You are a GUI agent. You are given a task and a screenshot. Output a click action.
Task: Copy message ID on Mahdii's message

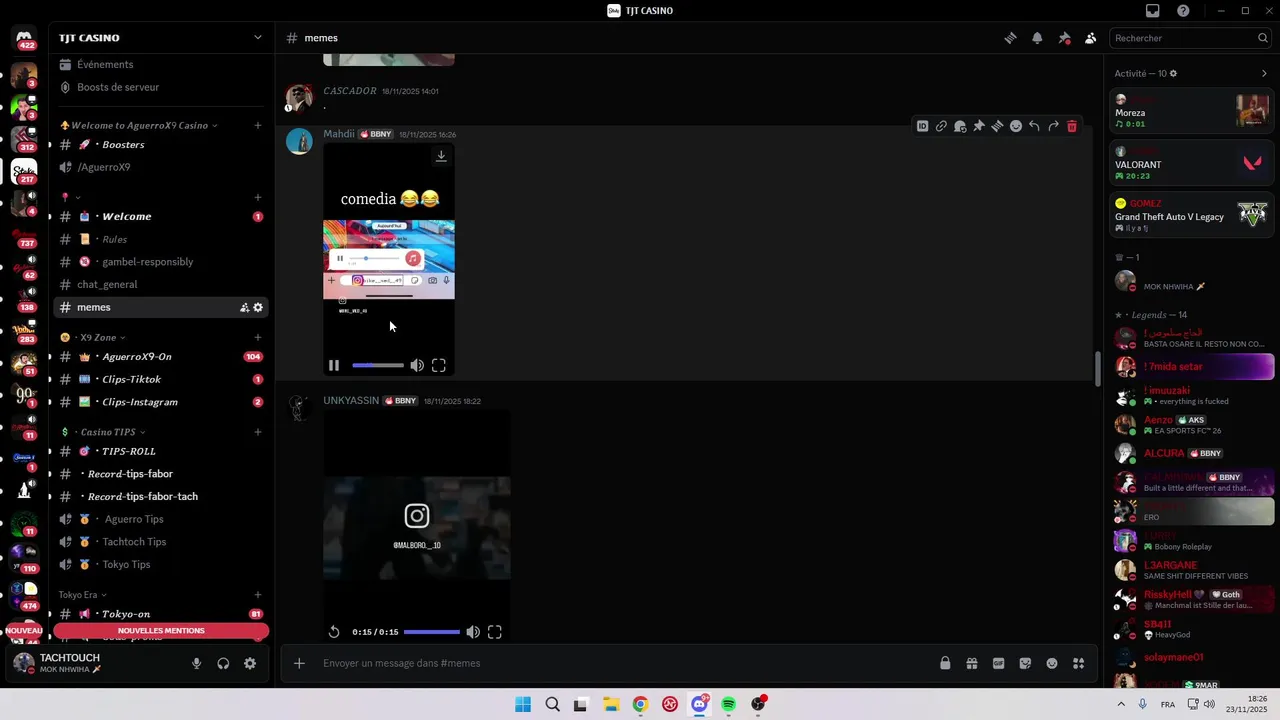922,126
